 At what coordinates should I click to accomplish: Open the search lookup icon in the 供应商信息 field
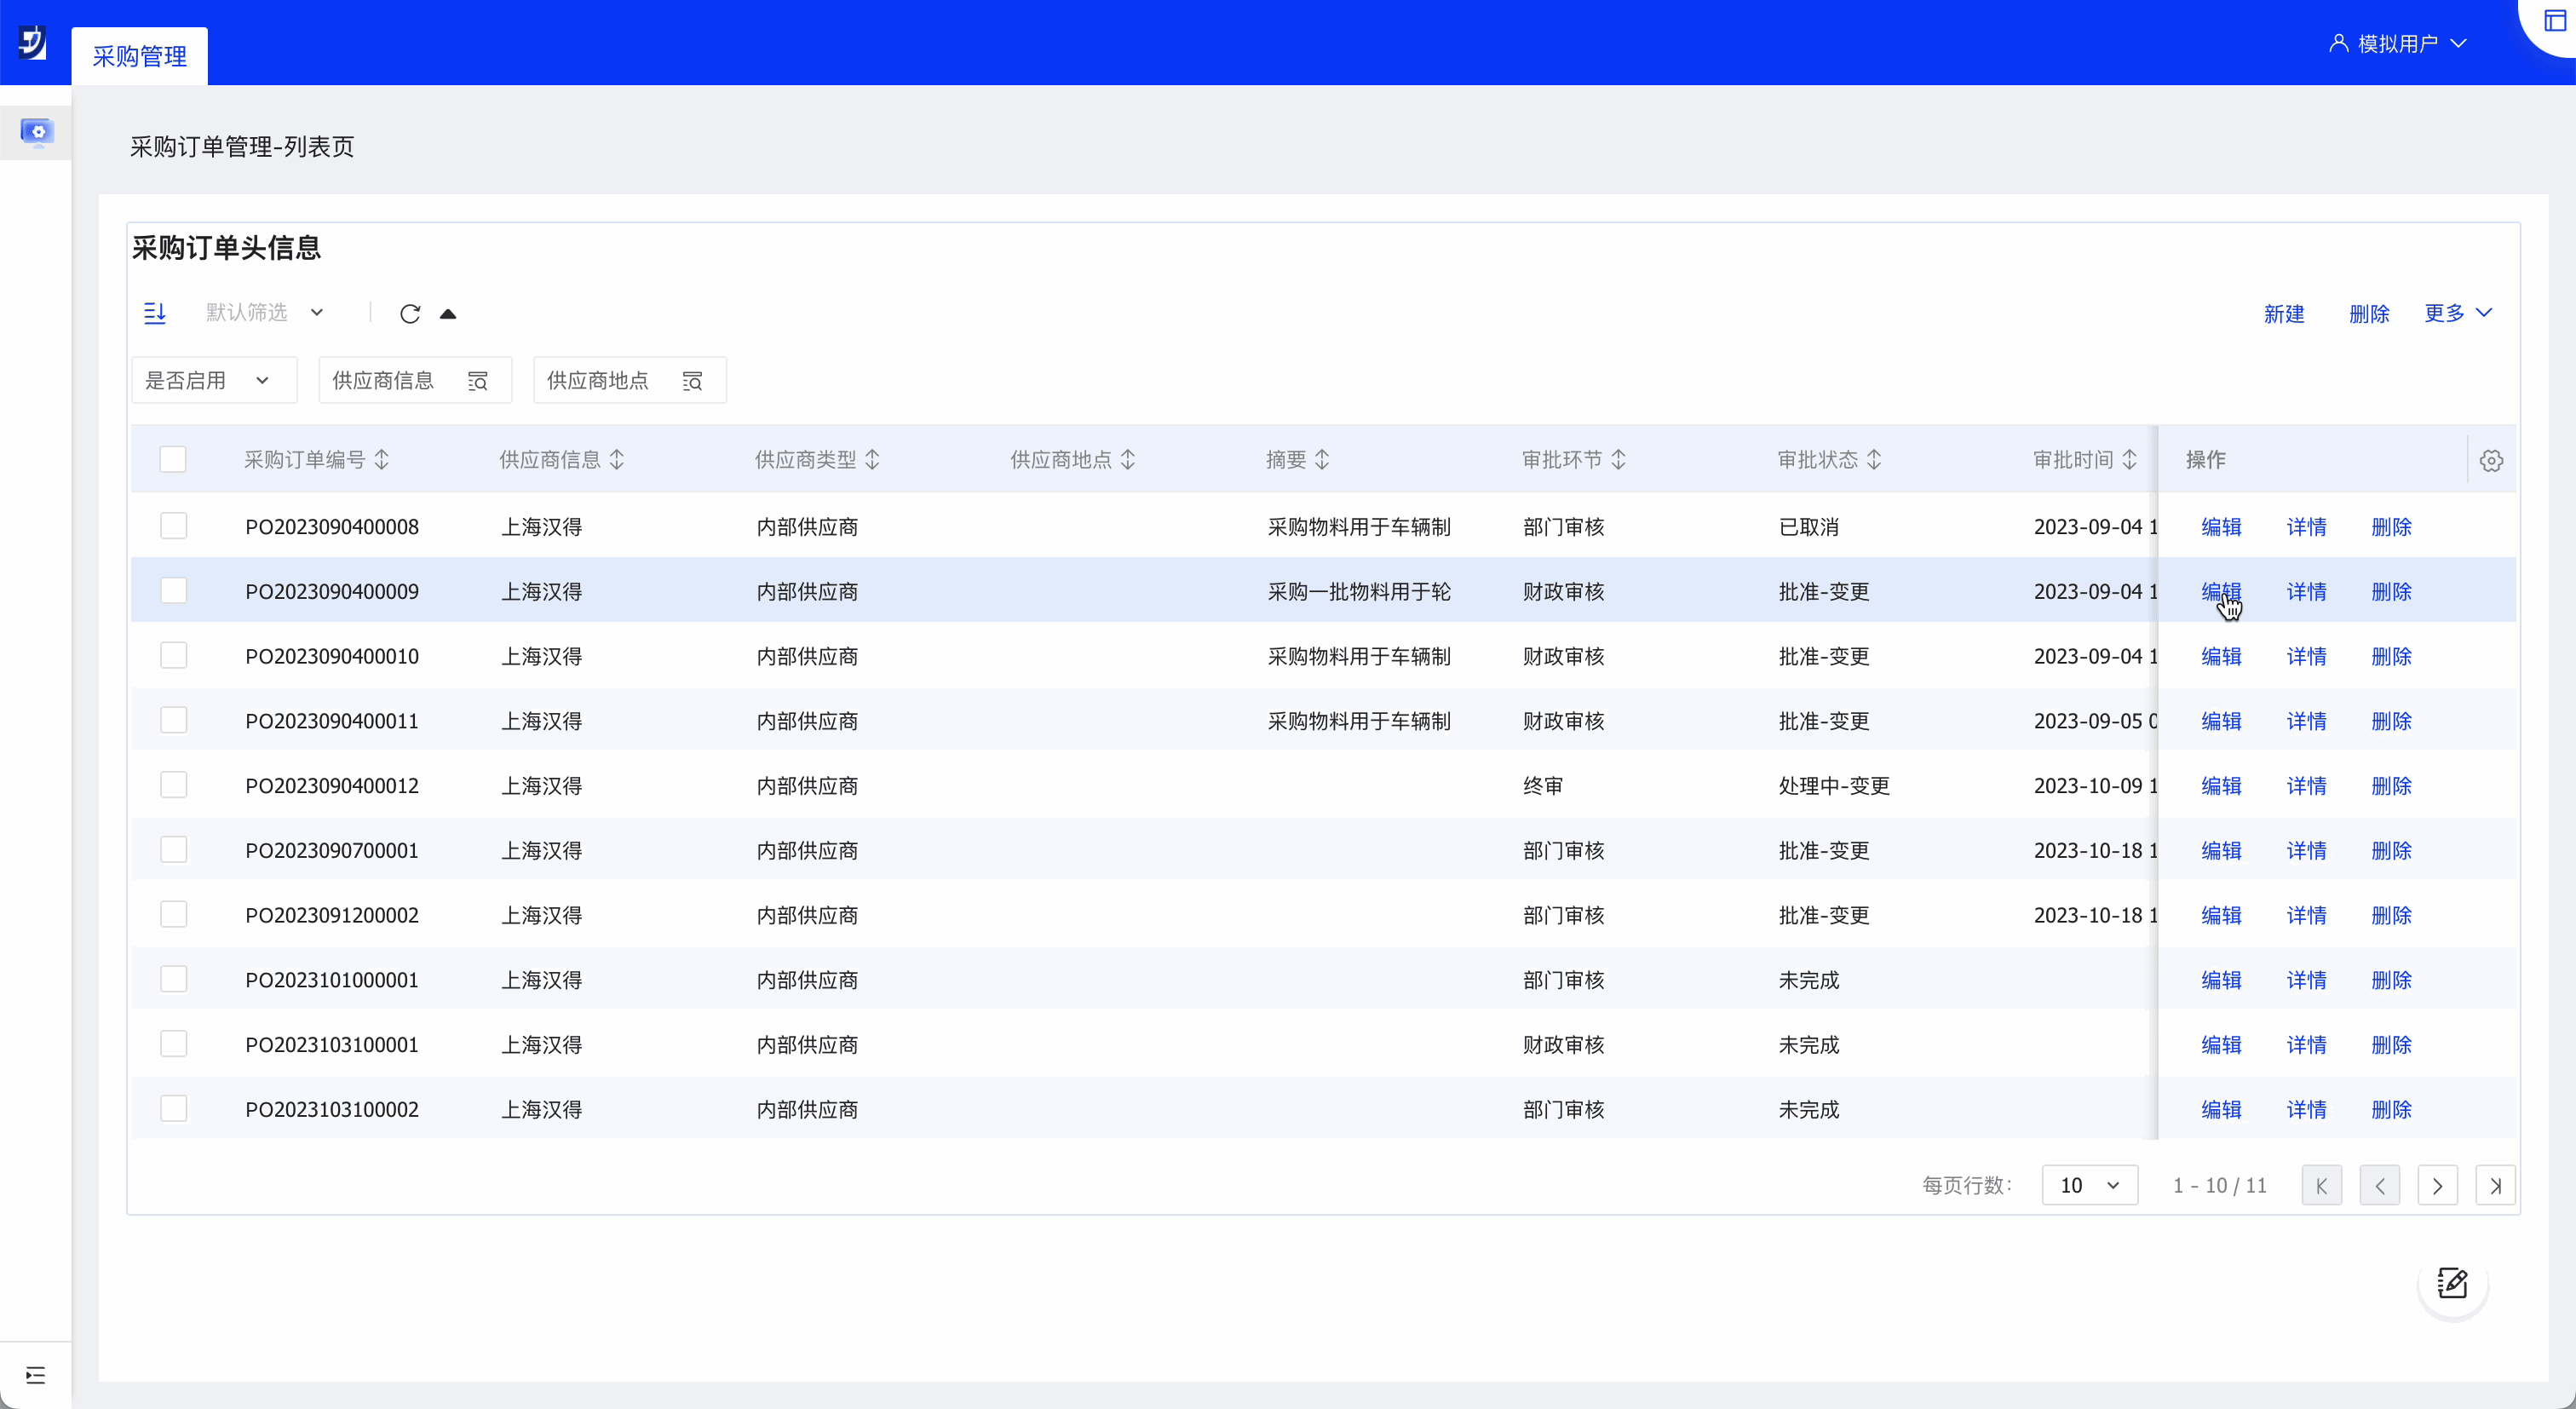tap(478, 381)
